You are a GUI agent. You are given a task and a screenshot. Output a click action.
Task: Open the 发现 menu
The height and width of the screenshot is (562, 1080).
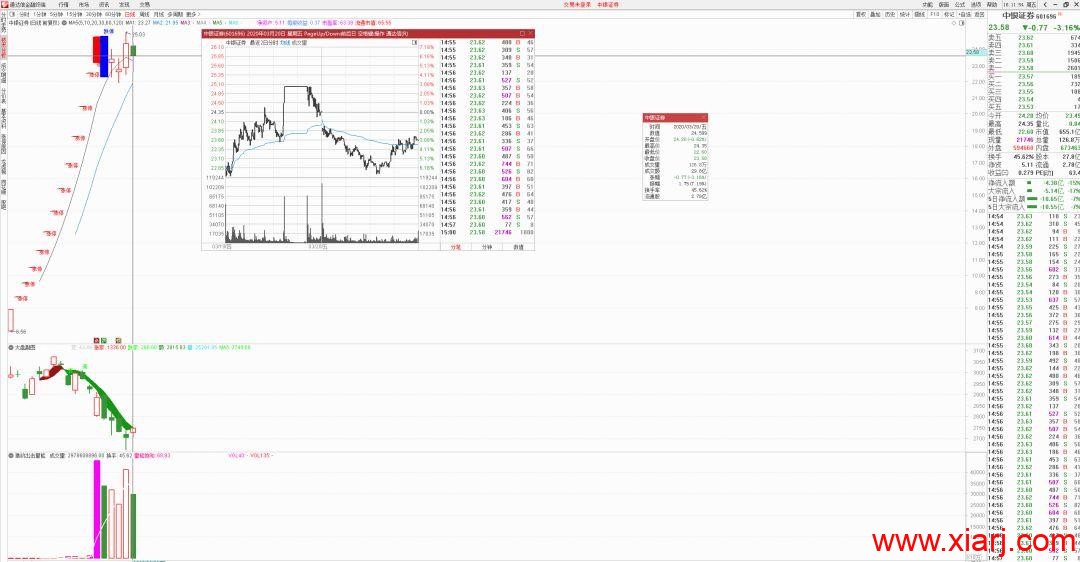[x=124, y=4]
